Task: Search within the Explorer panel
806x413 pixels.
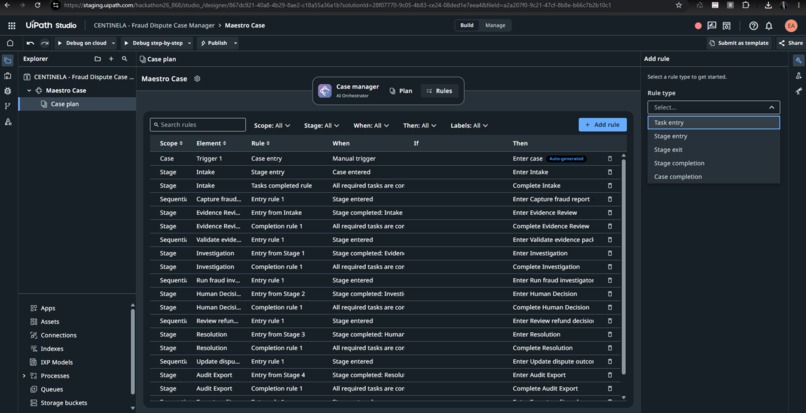Action: point(124,59)
